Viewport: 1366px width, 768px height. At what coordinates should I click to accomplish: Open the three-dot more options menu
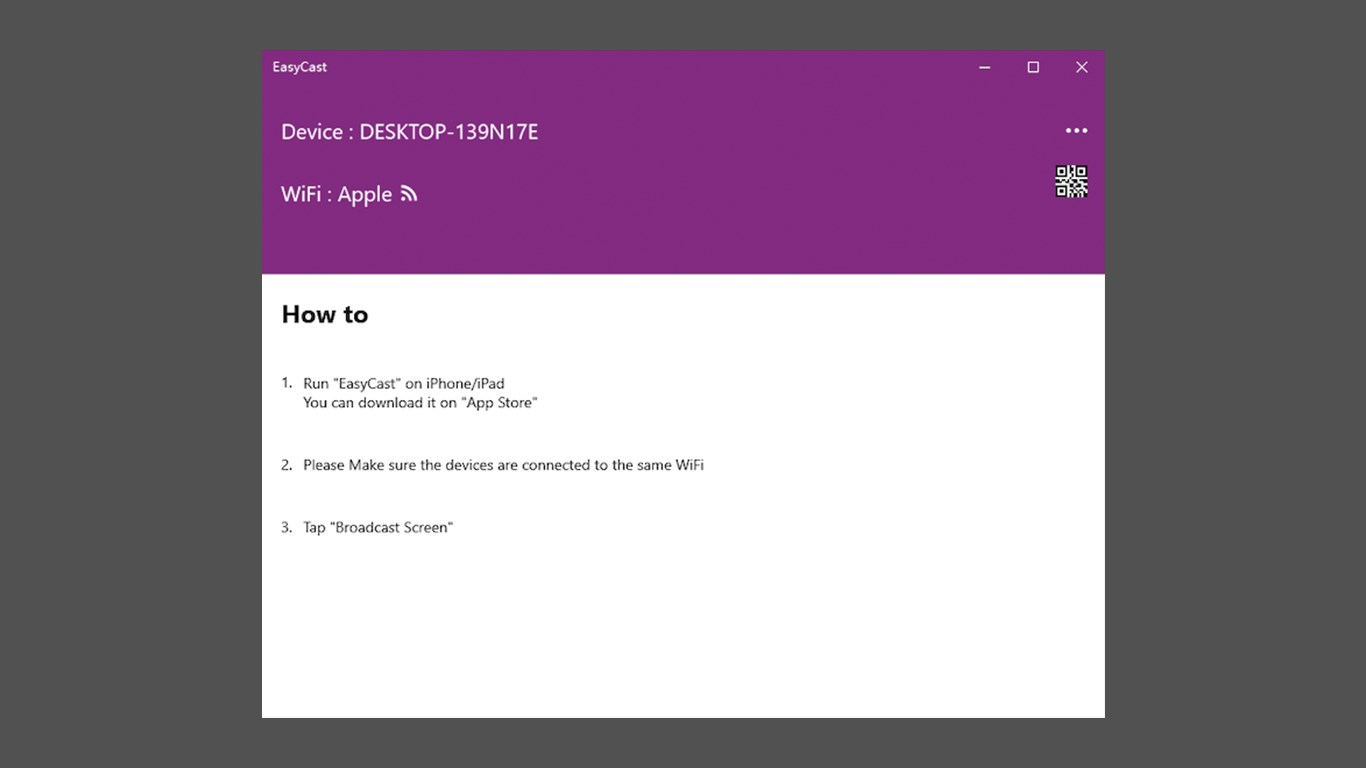1076,131
